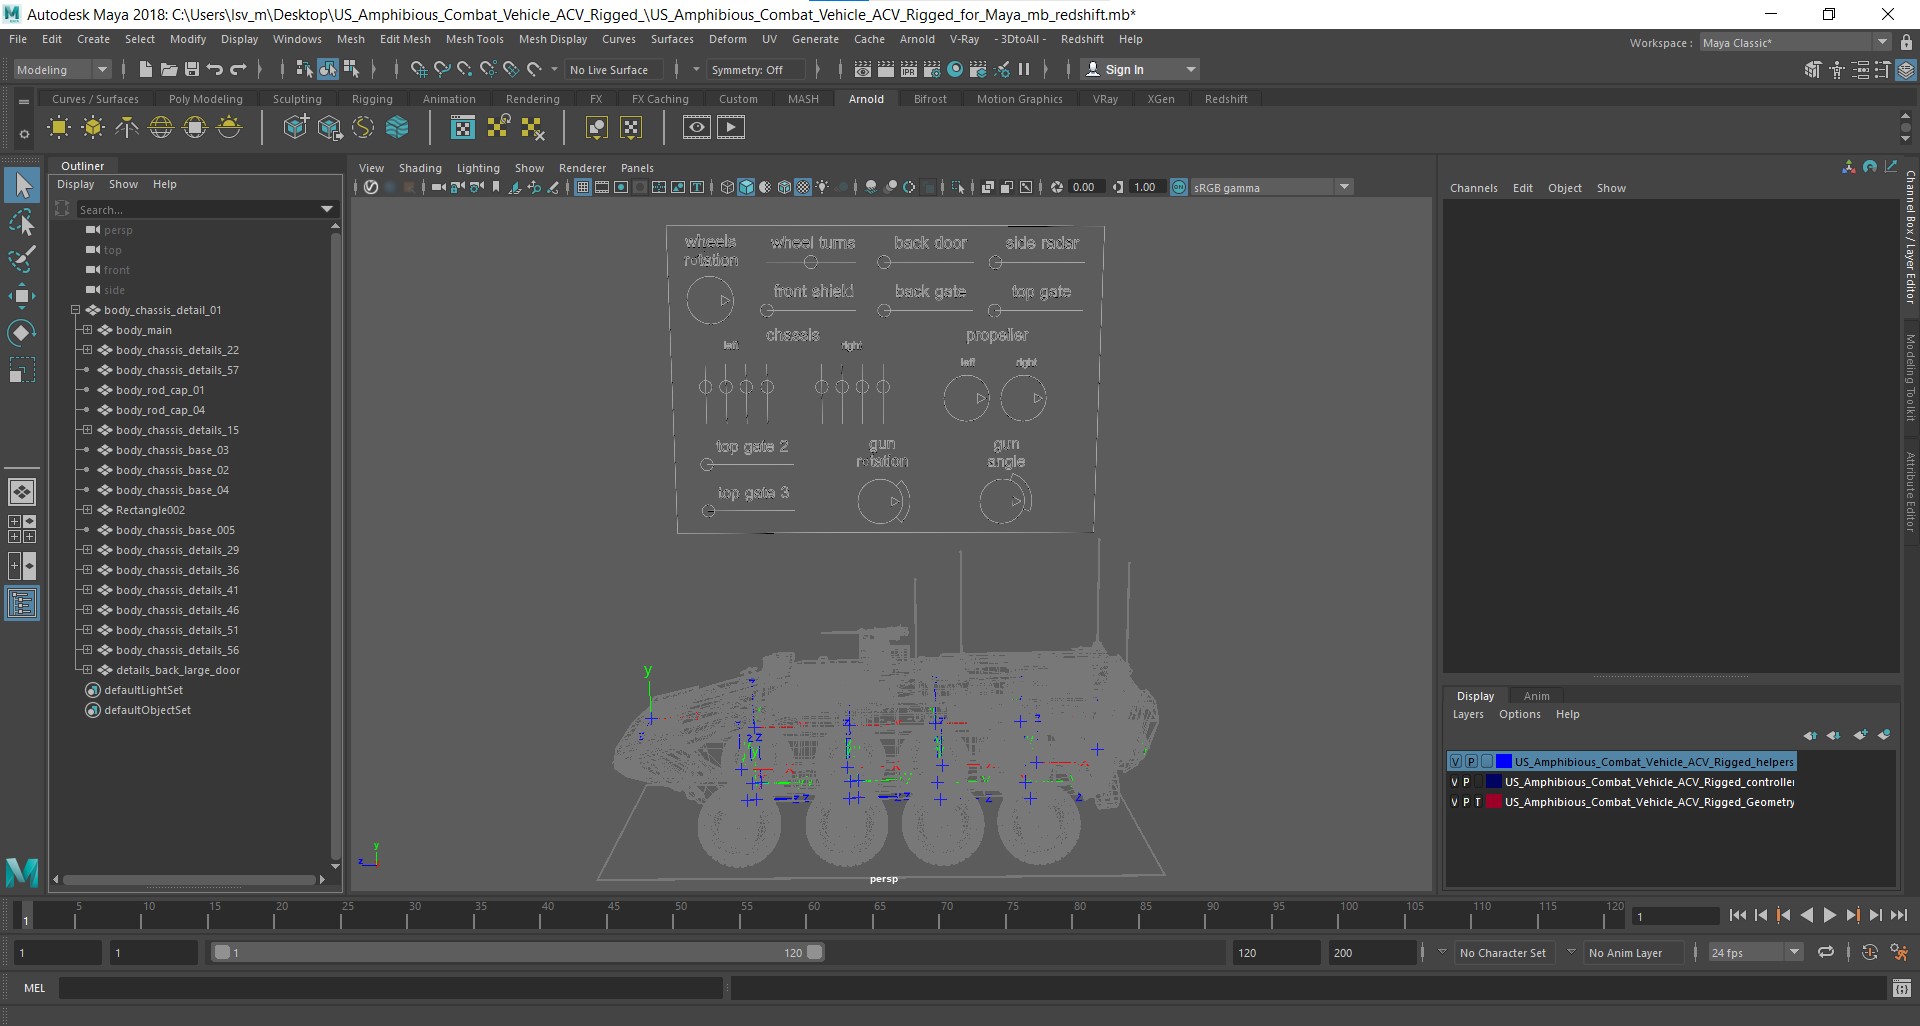1920x1026 pixels.
Task: Click the Redo arrow icon
Action: pos(238,69)
